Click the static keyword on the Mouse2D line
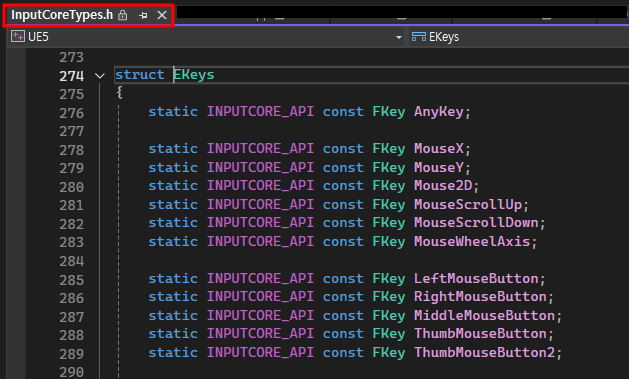This screenshot has height=379, width=629. pos(173,186)
